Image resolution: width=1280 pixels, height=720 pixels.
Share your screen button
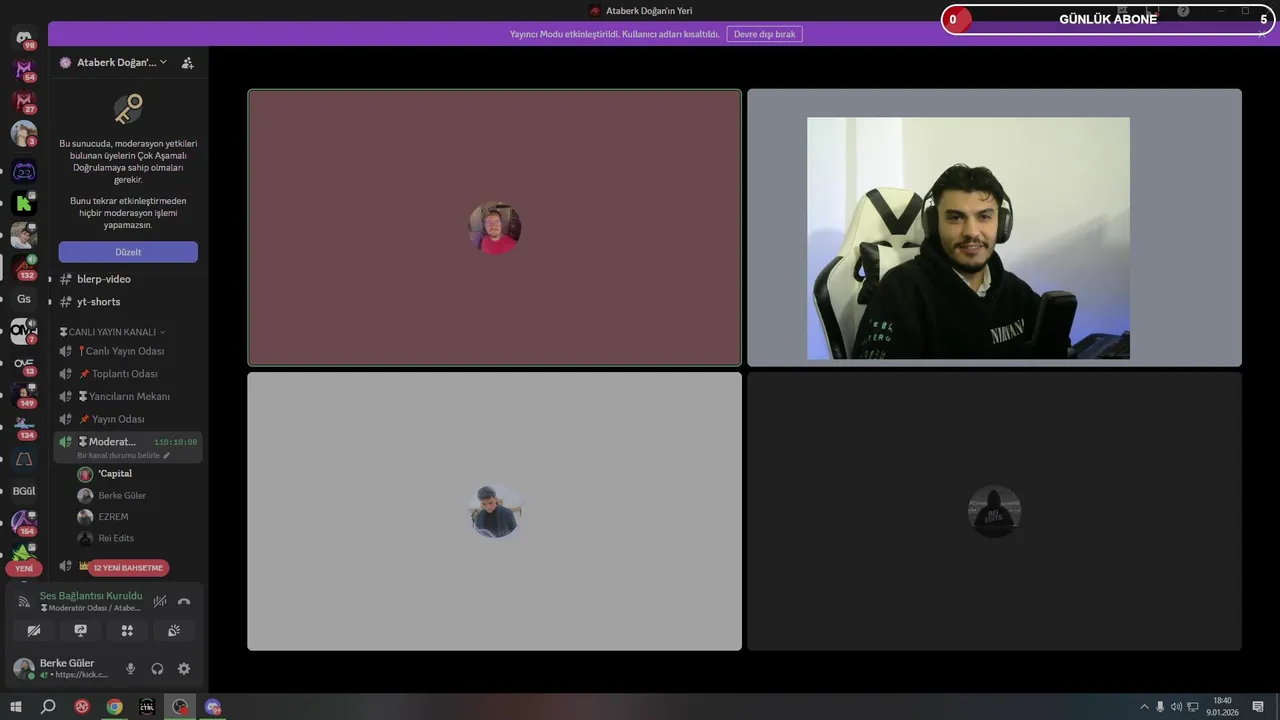tap(81, 631)
